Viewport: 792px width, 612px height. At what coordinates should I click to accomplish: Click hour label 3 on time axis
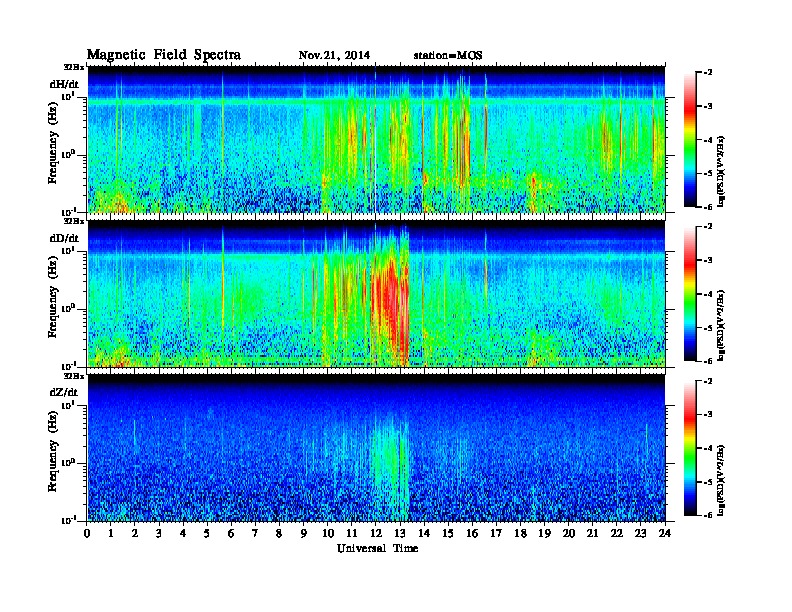[x=159, y=534]
